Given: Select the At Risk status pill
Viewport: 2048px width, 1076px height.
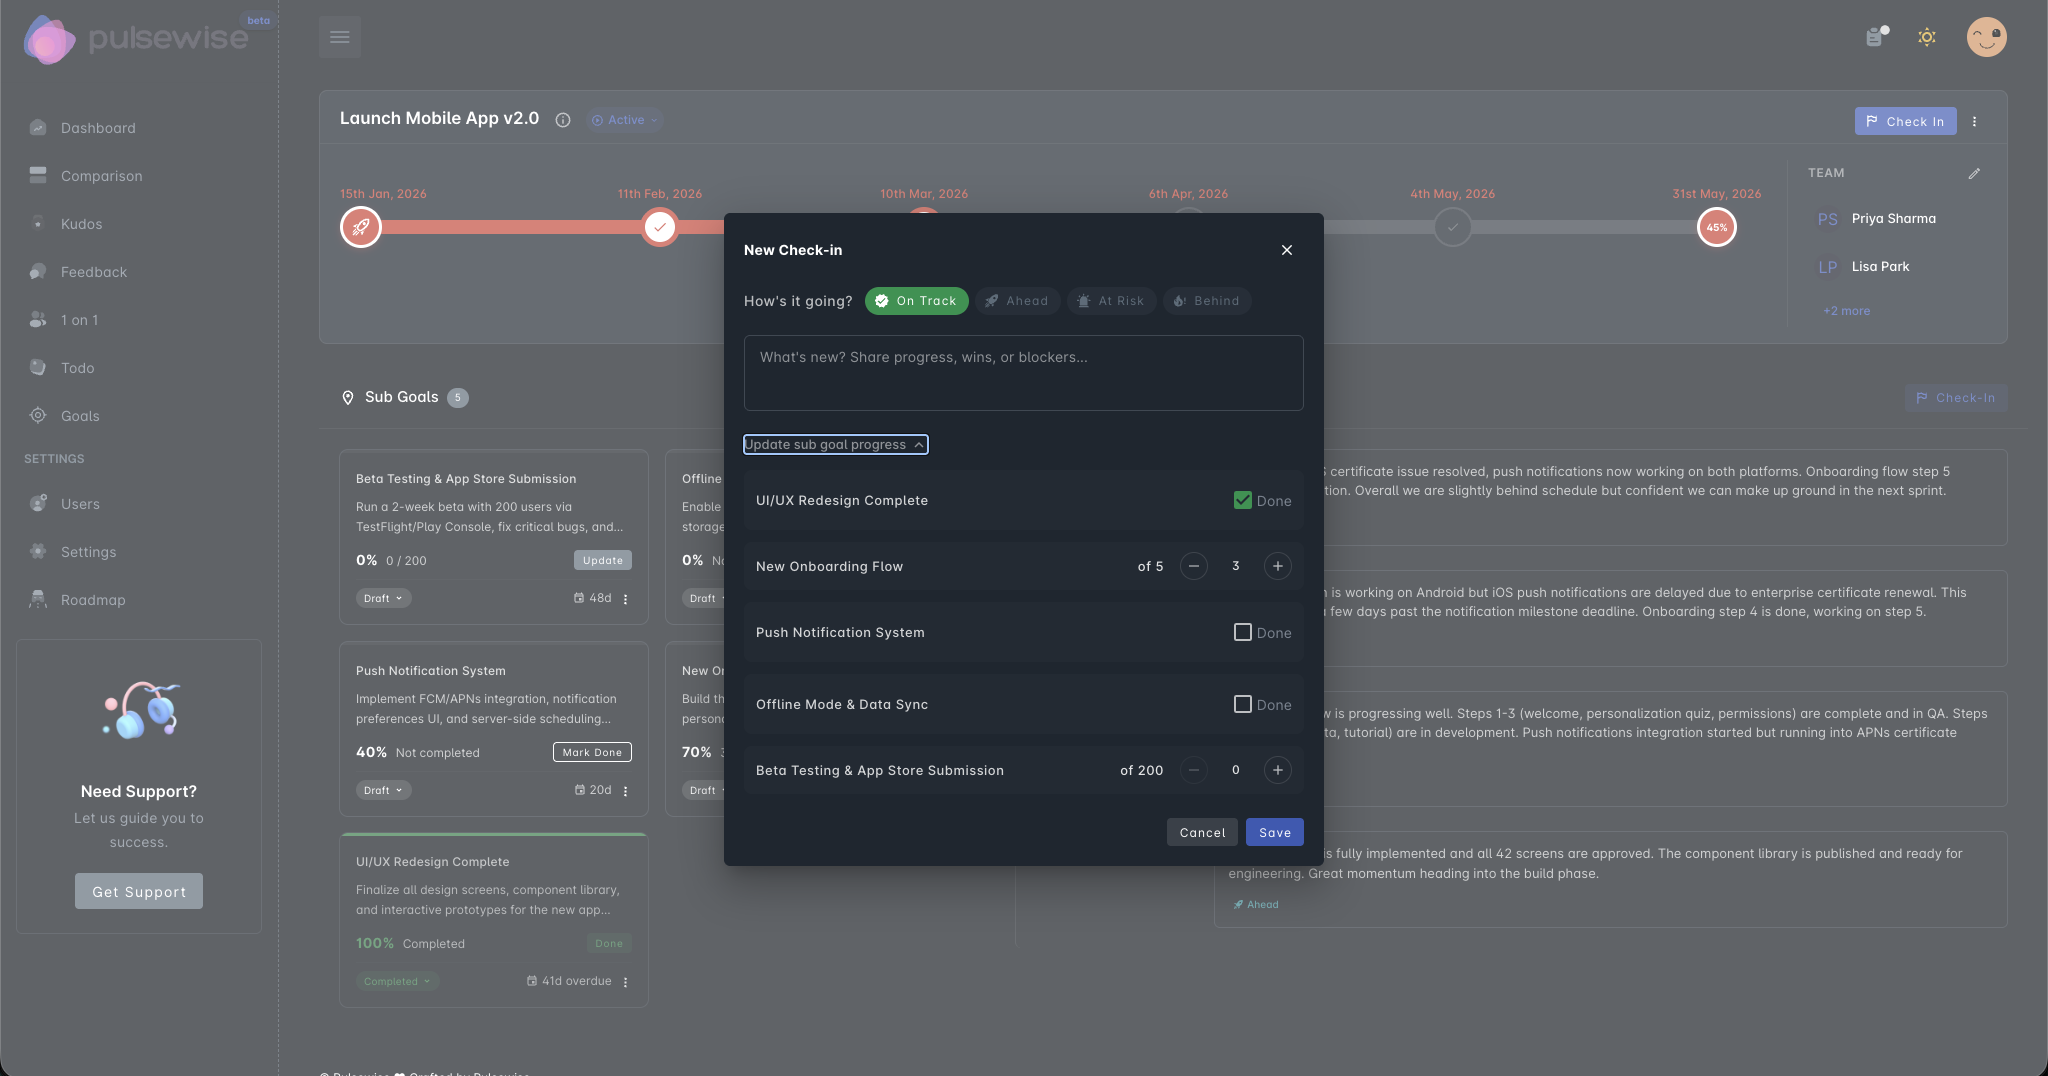Looking at the screenshot, I should (x=1111, y=301).
